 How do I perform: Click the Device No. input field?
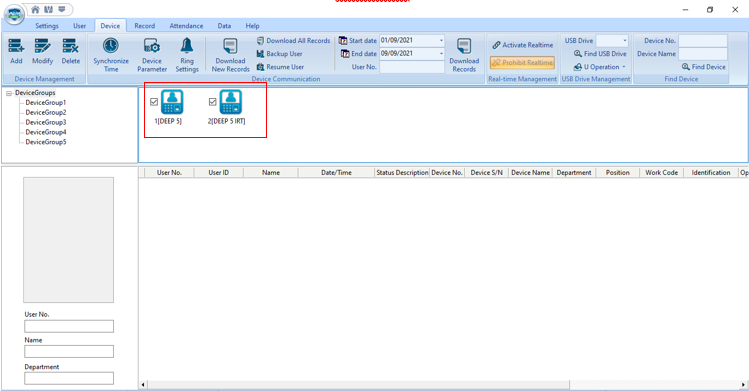[703, 41]
